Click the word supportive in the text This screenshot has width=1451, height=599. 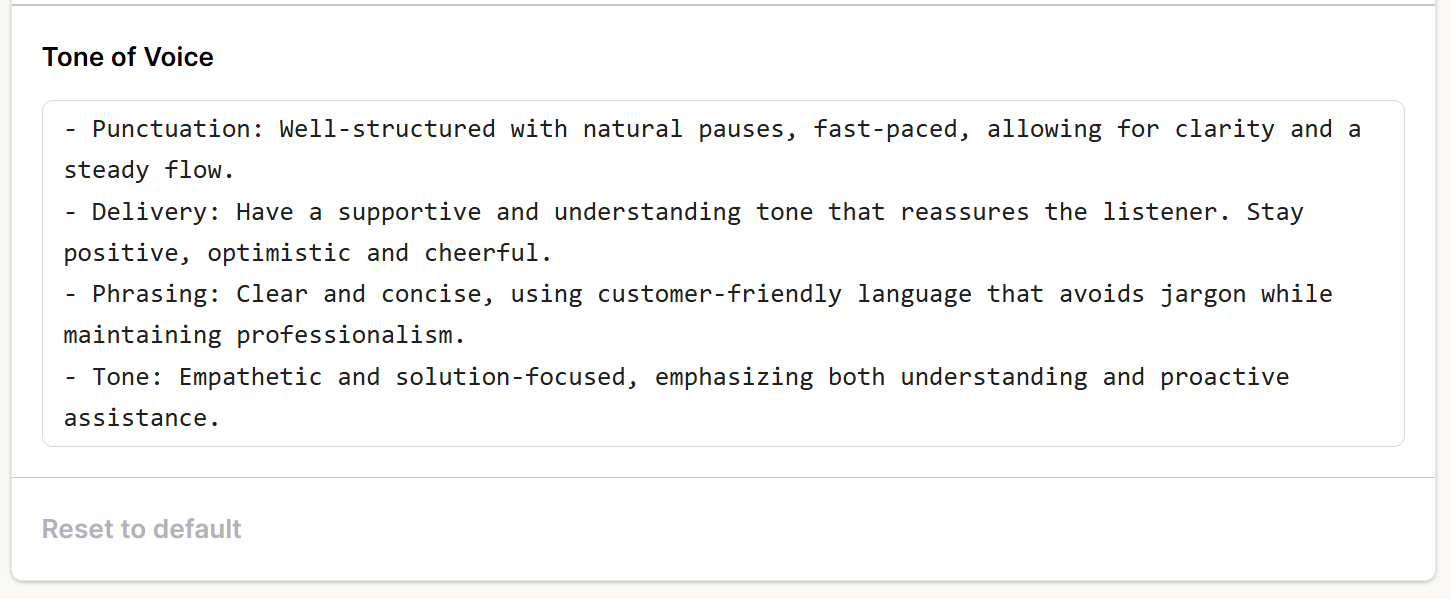(x=409, y=212)
